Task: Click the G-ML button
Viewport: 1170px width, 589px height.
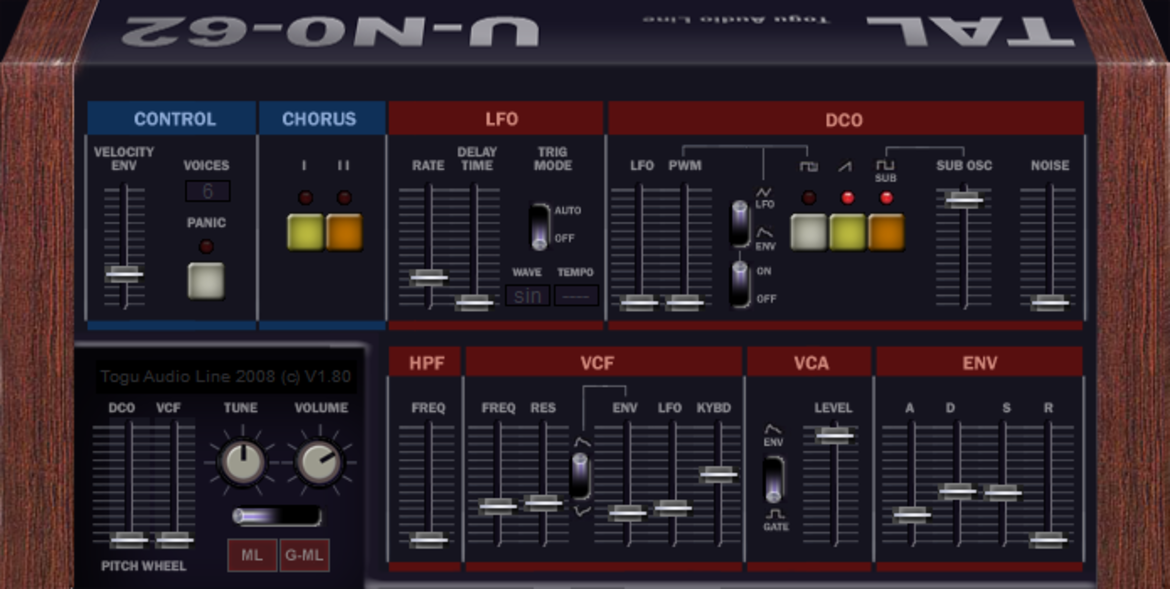Action: (x=304, y=555)
